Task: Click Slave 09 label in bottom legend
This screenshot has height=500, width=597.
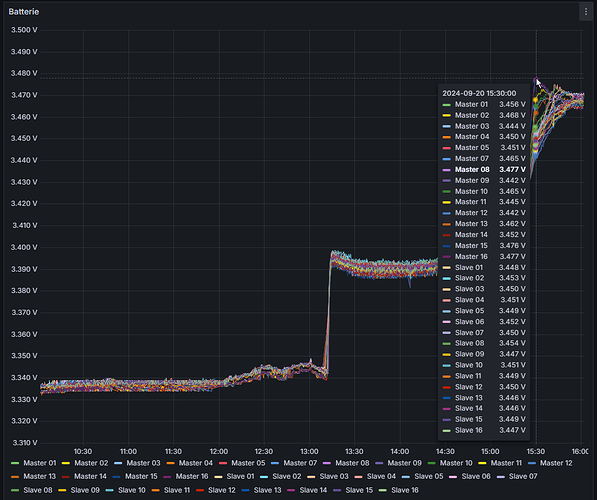Action: [x=85, y=490]
